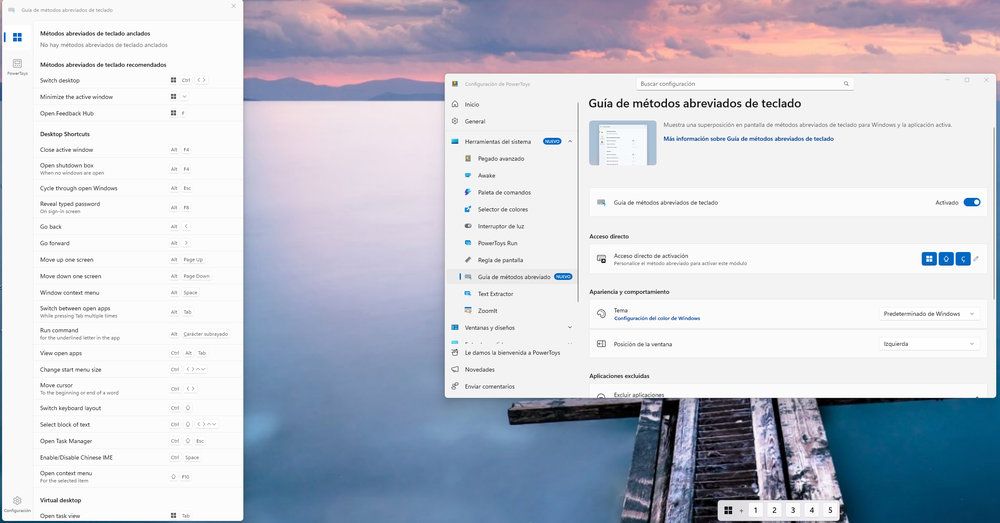Viewport: 1000px width, 523px height.
Task: Click Windows logo in bottom shortcut indicator
Action: click(728, 510)
